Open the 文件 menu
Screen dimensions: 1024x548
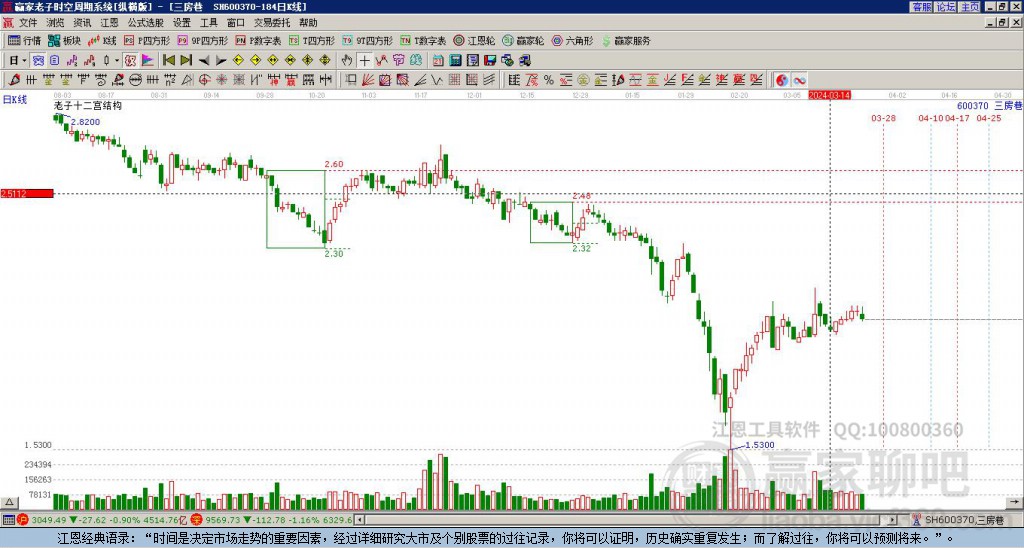[x=28, y=23]
